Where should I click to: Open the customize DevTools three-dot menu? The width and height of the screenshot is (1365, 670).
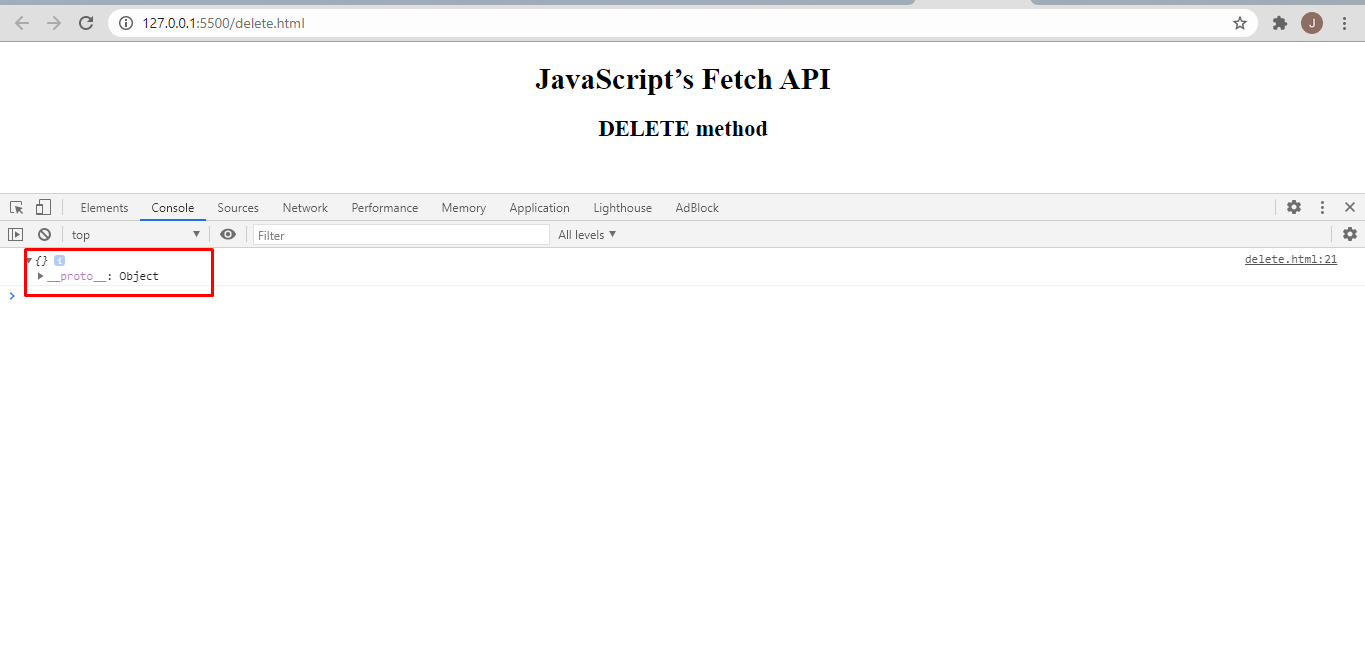[1322, 207]
